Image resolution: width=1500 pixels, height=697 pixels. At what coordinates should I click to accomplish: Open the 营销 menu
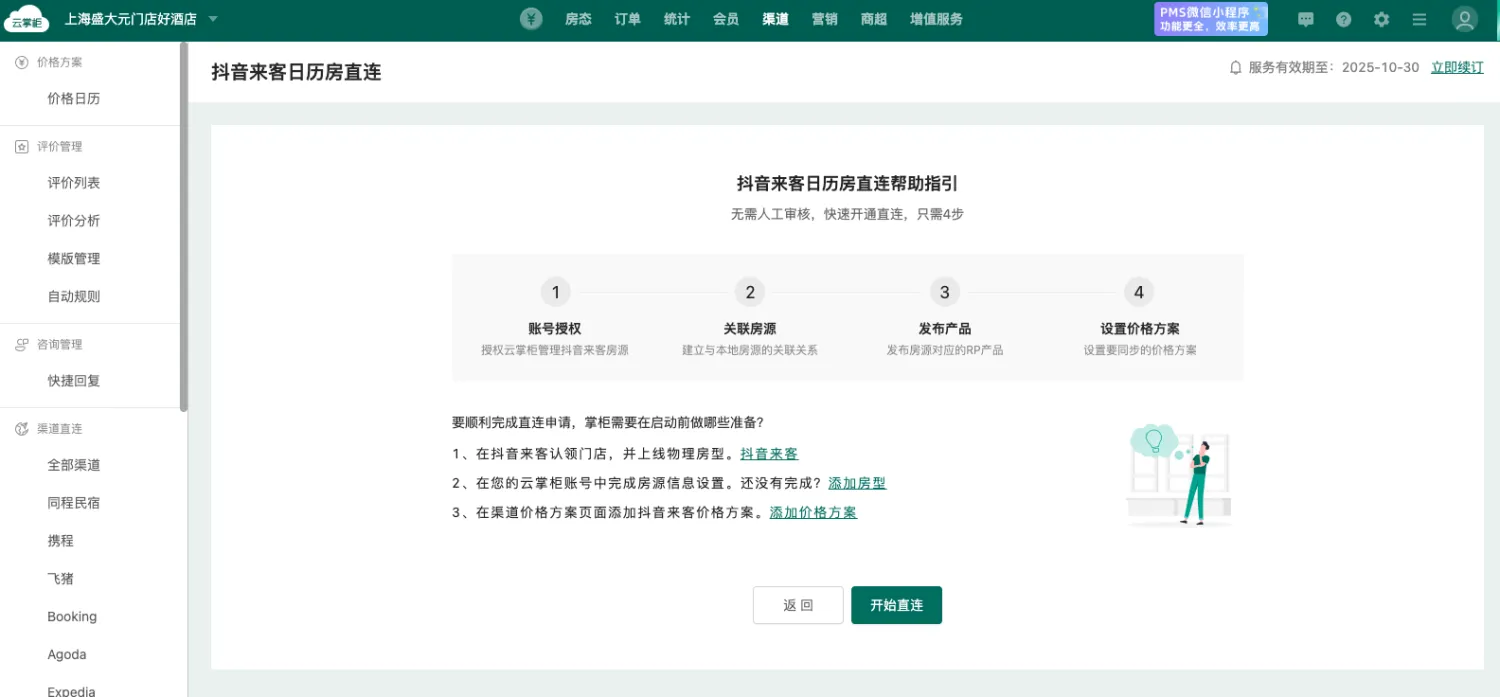(825, 19)
